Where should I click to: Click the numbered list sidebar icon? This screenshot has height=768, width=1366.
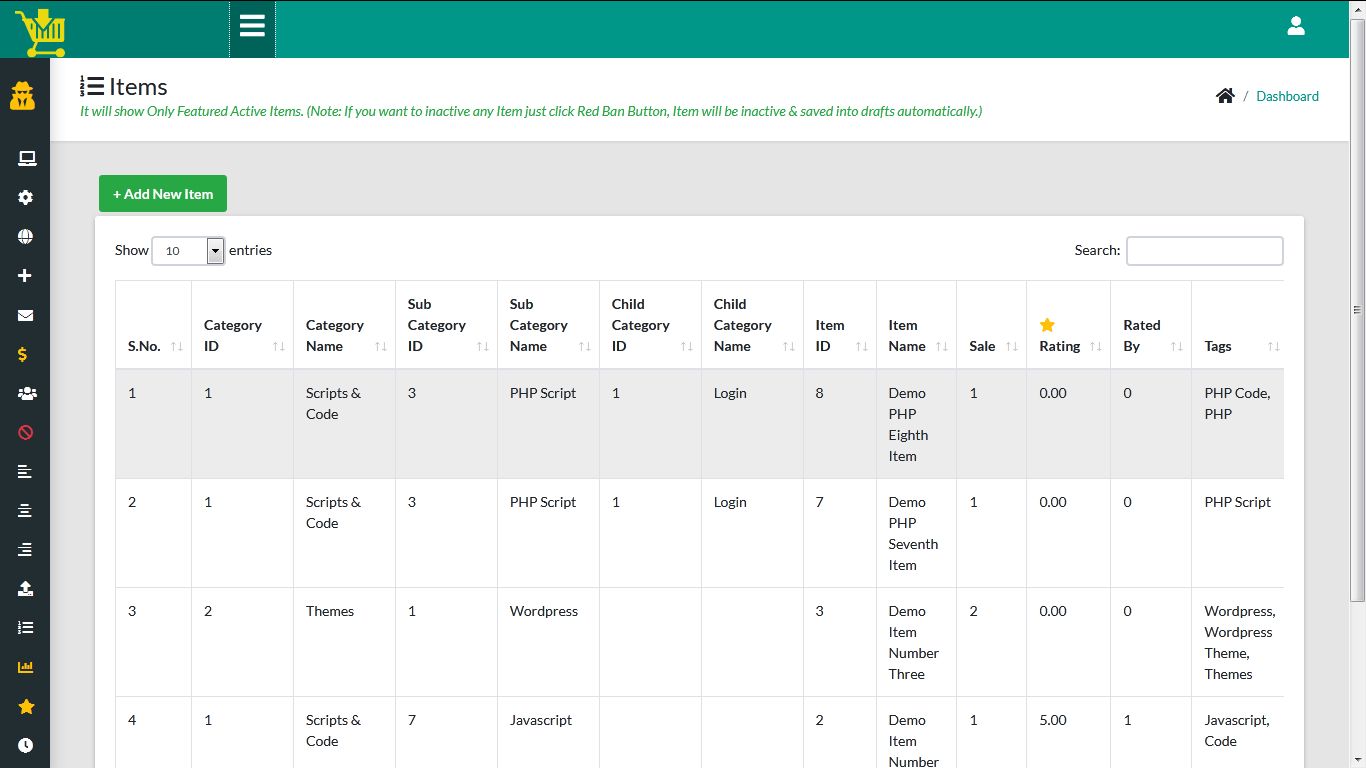point(26,628)
